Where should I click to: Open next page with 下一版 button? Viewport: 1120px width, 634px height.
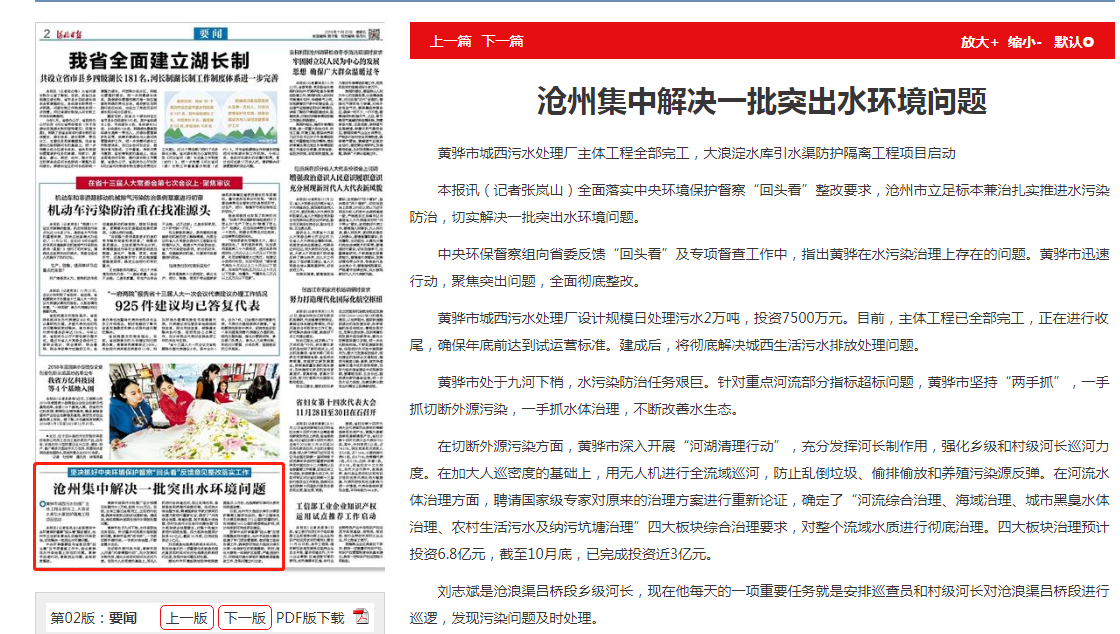click(245, 618)
